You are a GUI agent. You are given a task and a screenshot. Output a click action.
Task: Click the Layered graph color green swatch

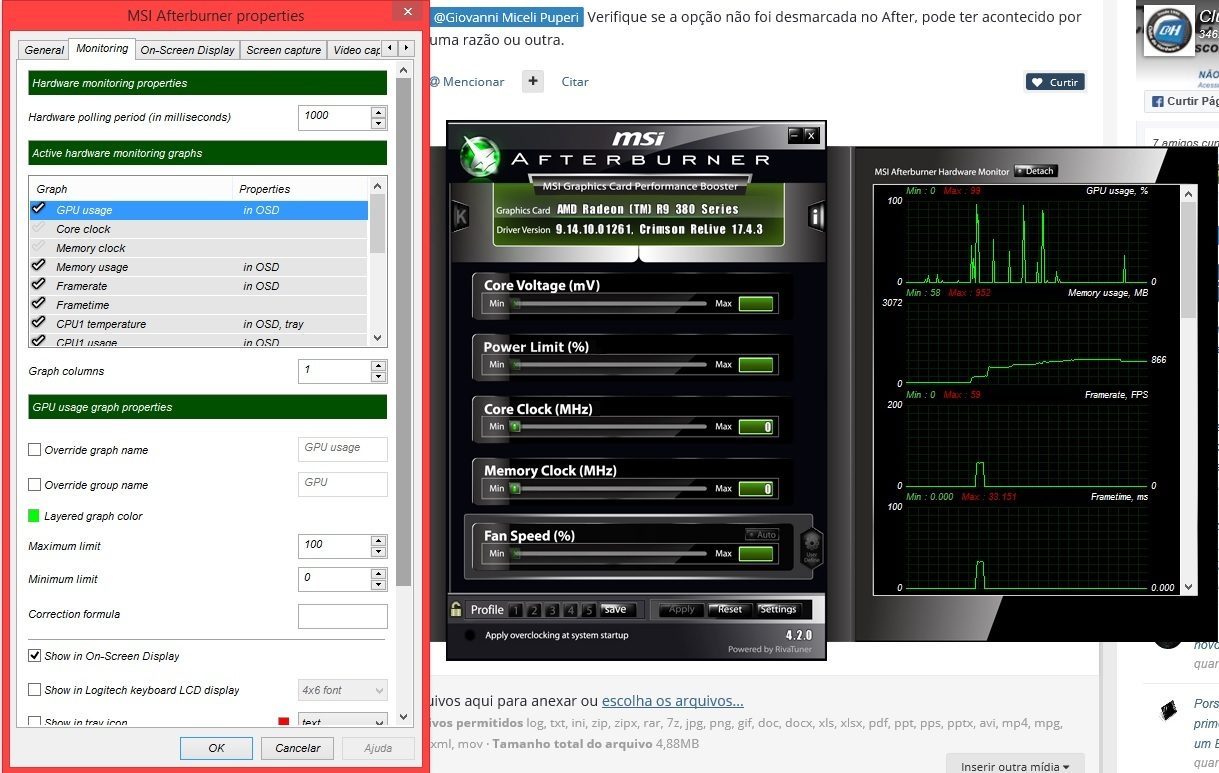point(34,516)
